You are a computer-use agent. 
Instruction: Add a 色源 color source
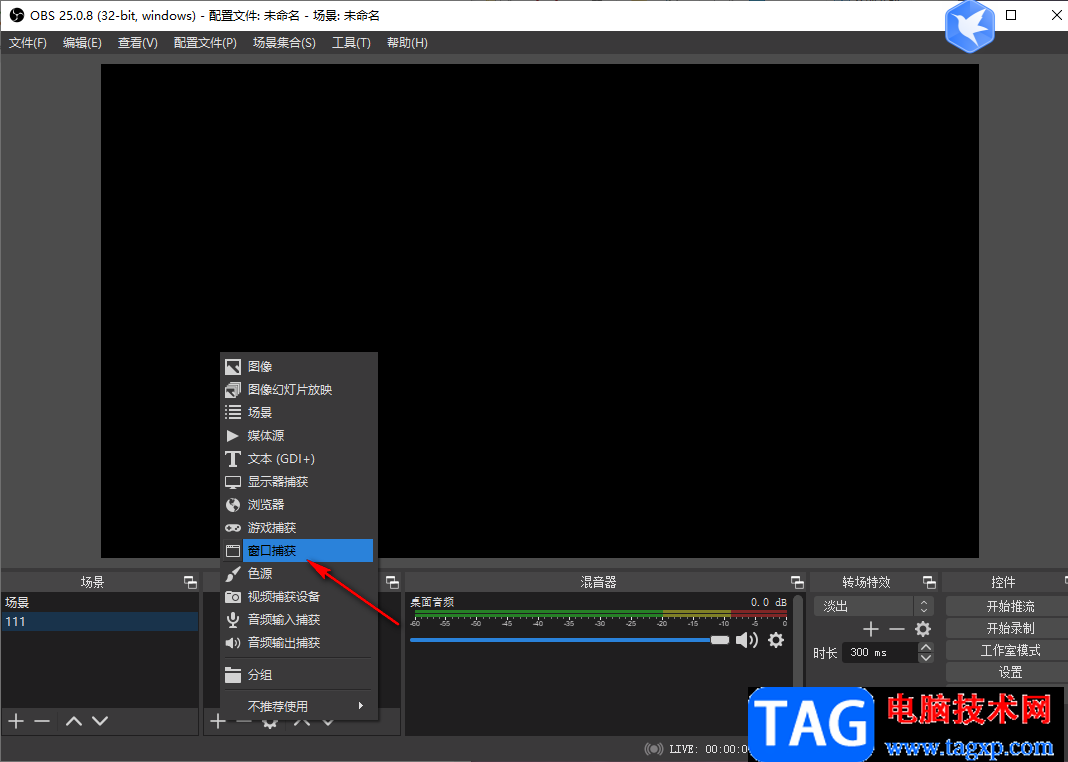point(298,574)
